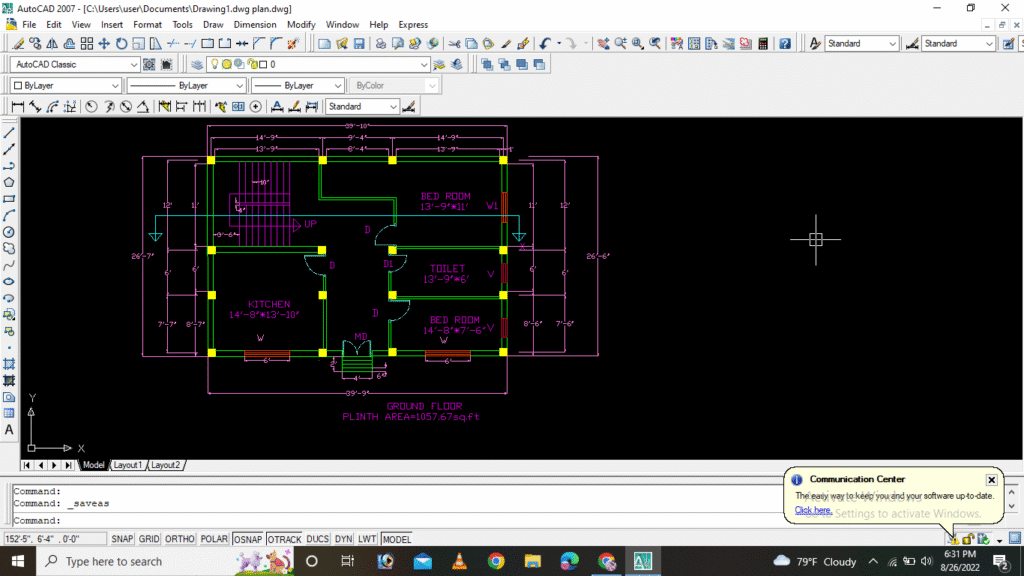The height and width of the screenshot is (576, 1024).
Task: Click the Workspace Settings gear icon
Action: [x=150, y=65]
